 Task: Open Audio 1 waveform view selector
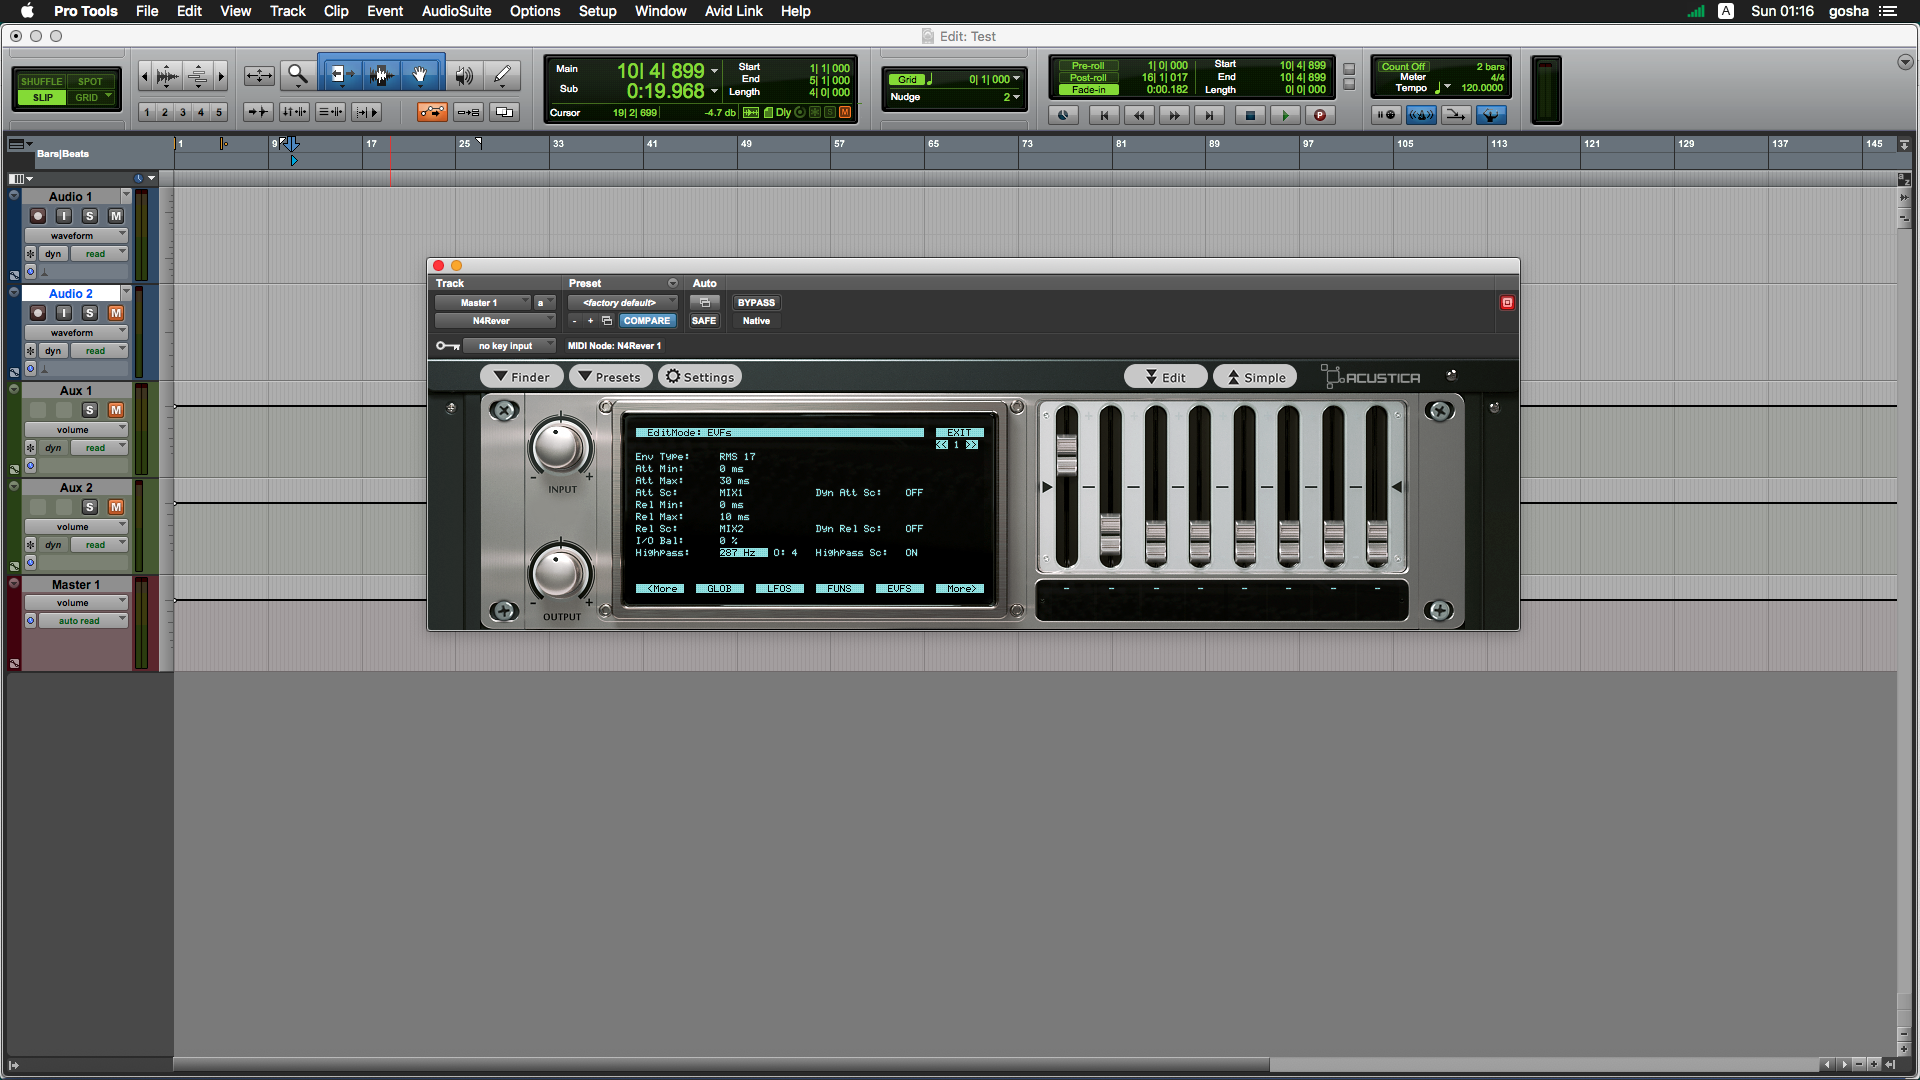tap(75, 236)
